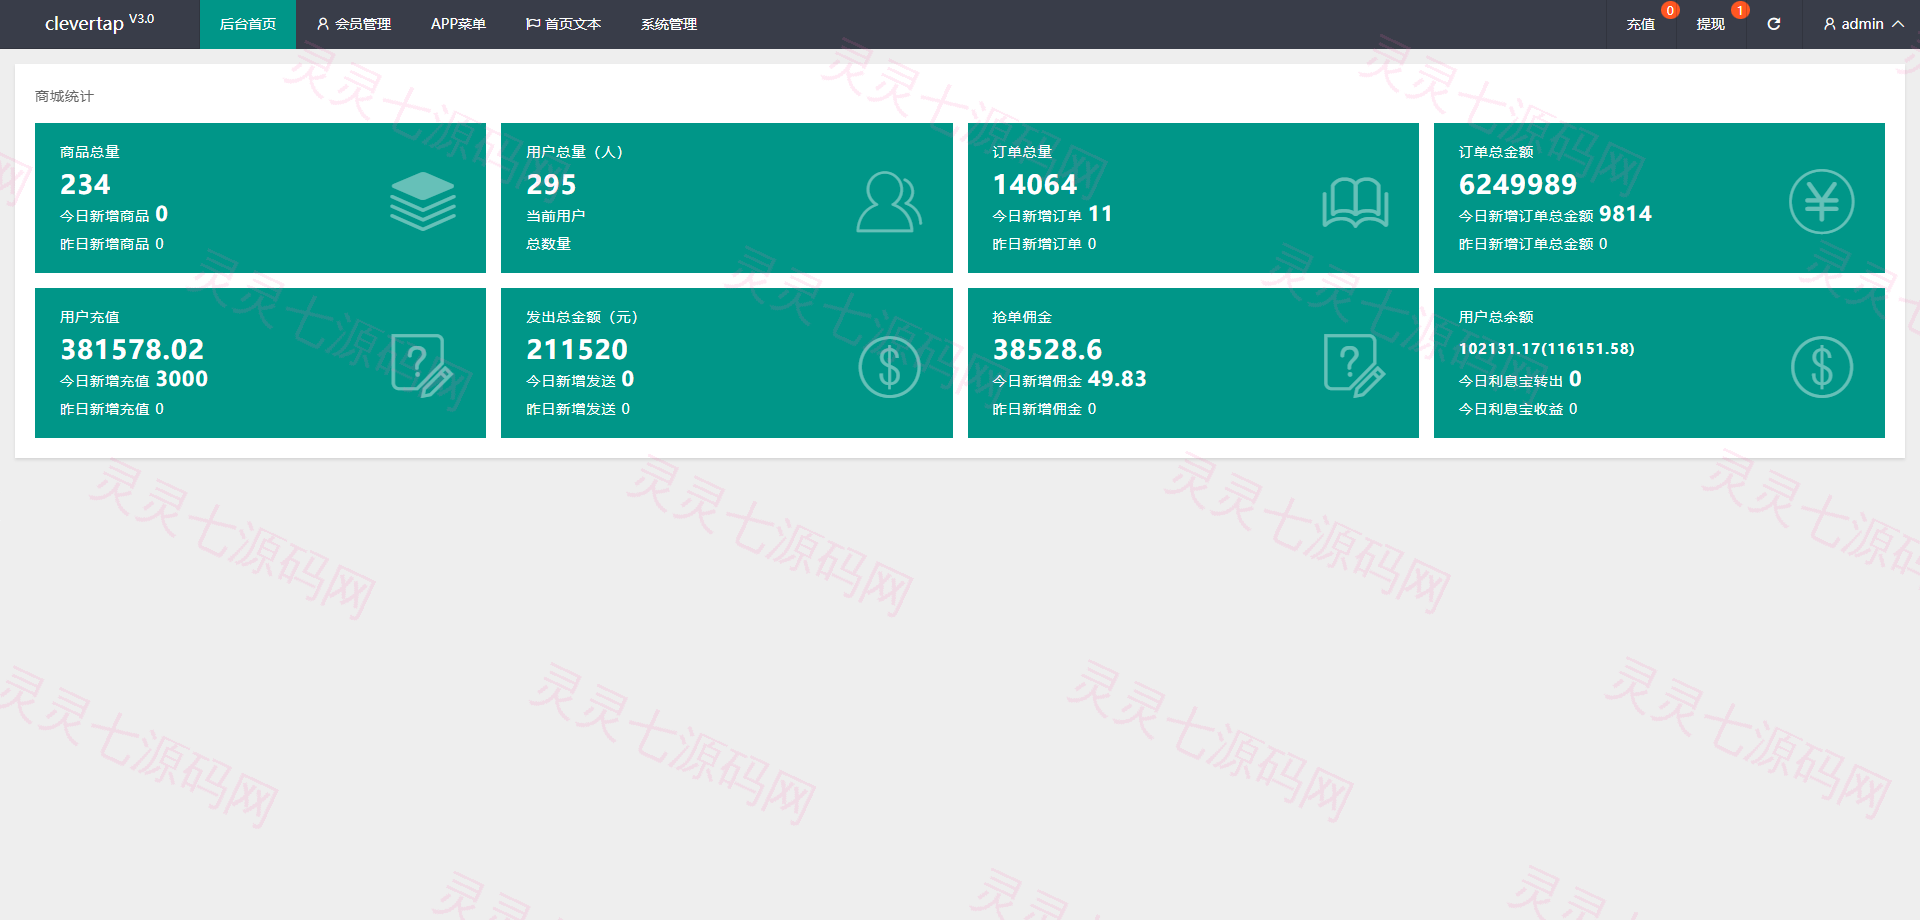The image size is (1920, 920).
Task: Click the users icon in 用户总量 card
Action: pos(889,202)
